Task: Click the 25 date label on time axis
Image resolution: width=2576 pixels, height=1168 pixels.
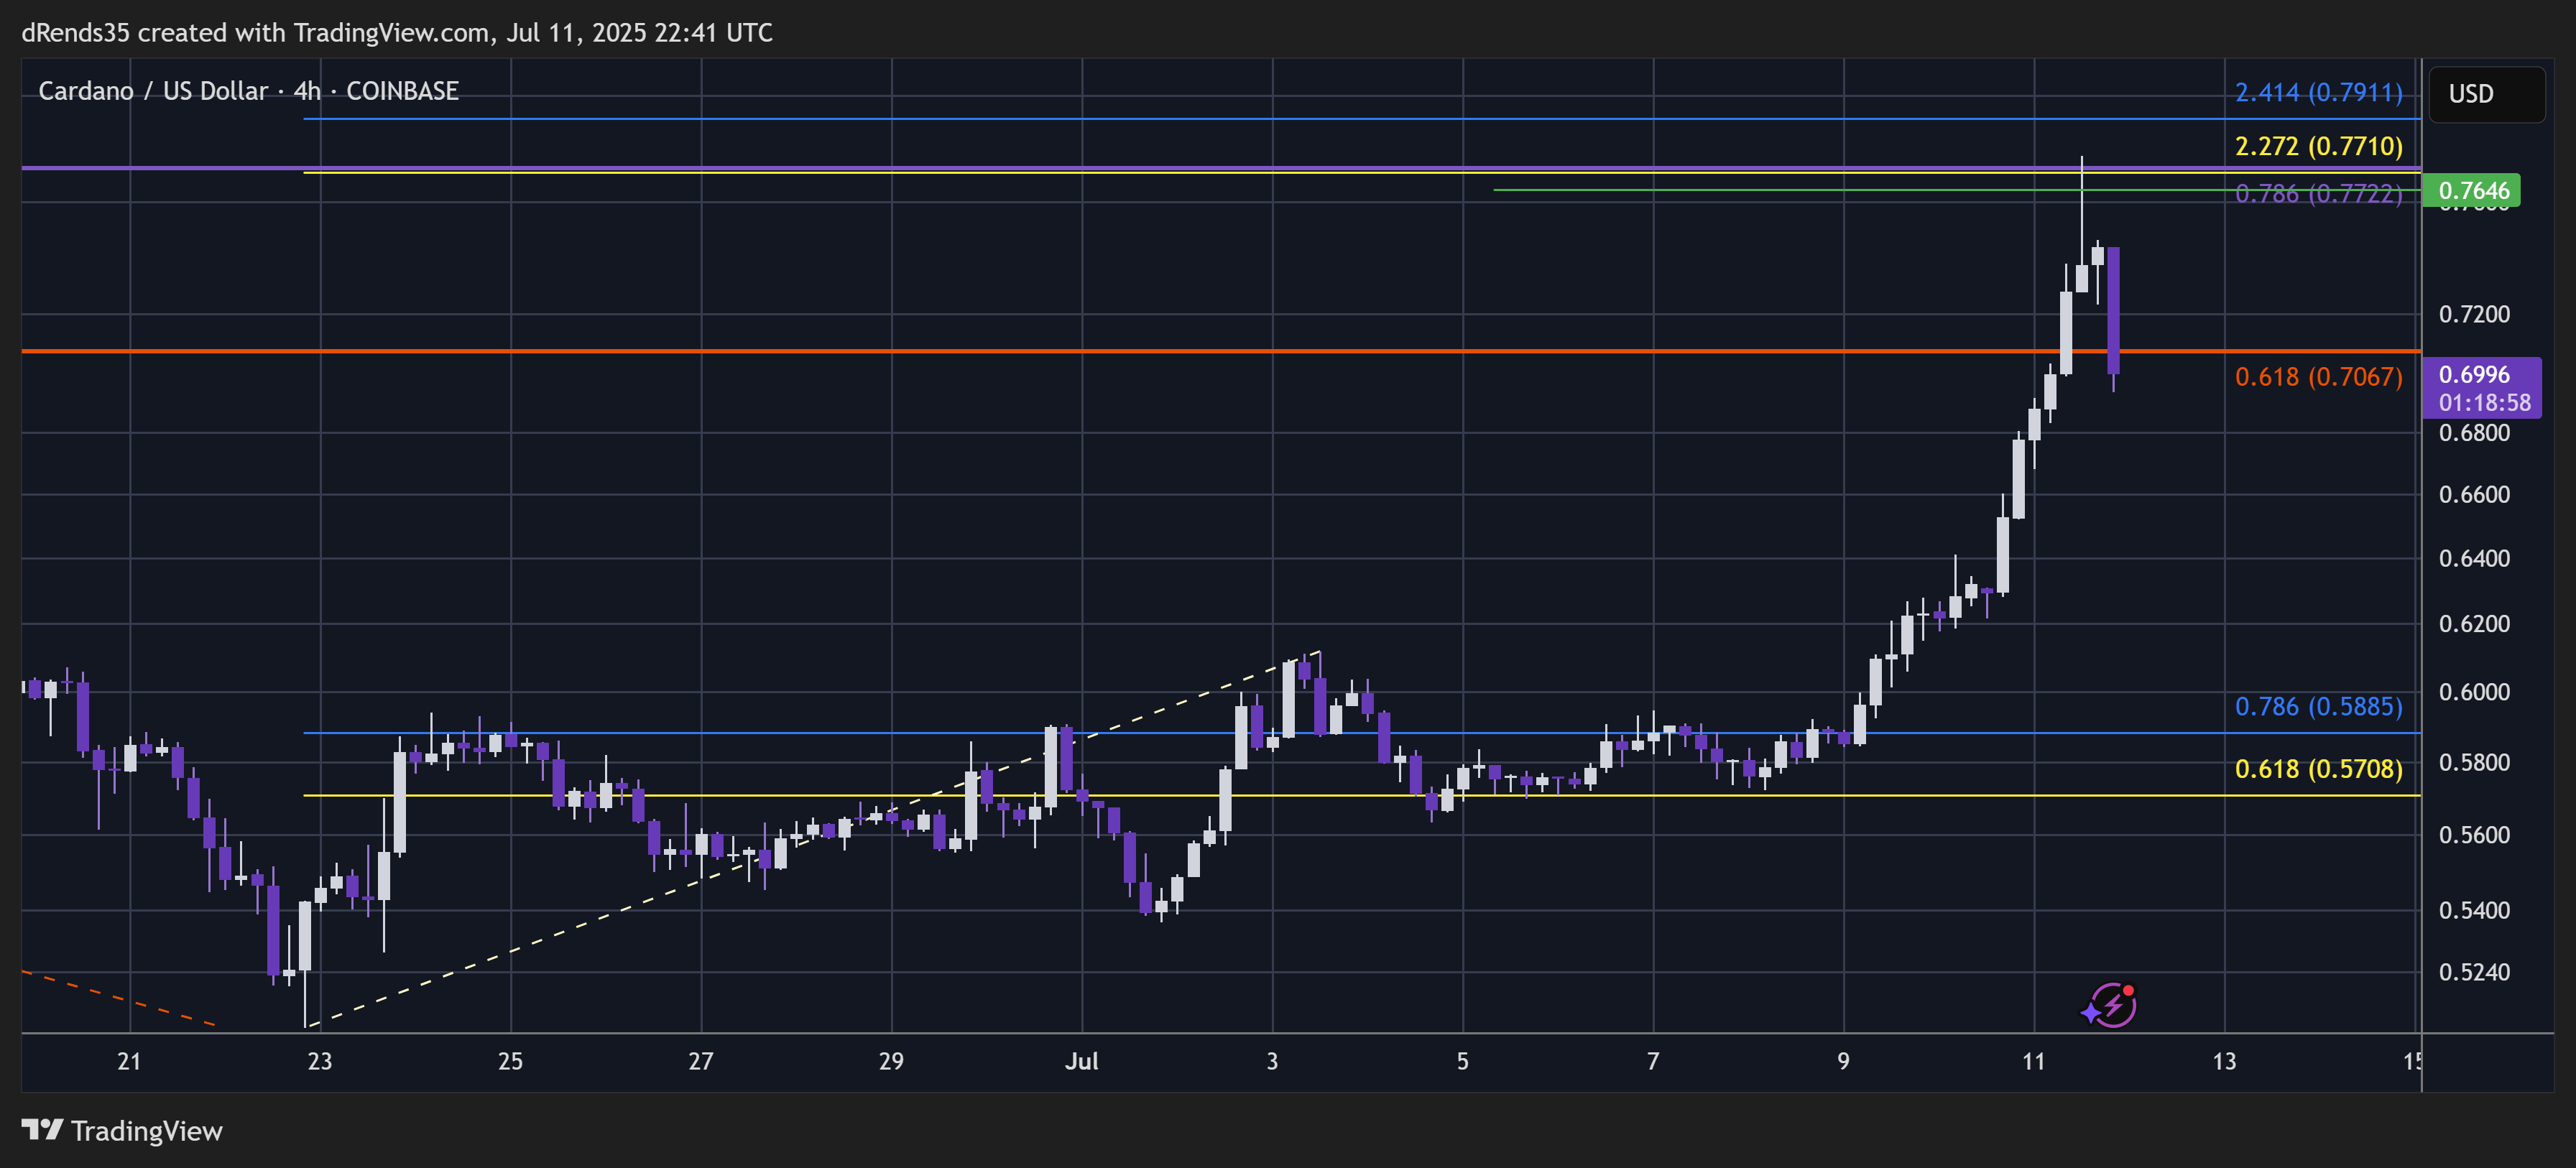Action: click(x=510, y=1062)
